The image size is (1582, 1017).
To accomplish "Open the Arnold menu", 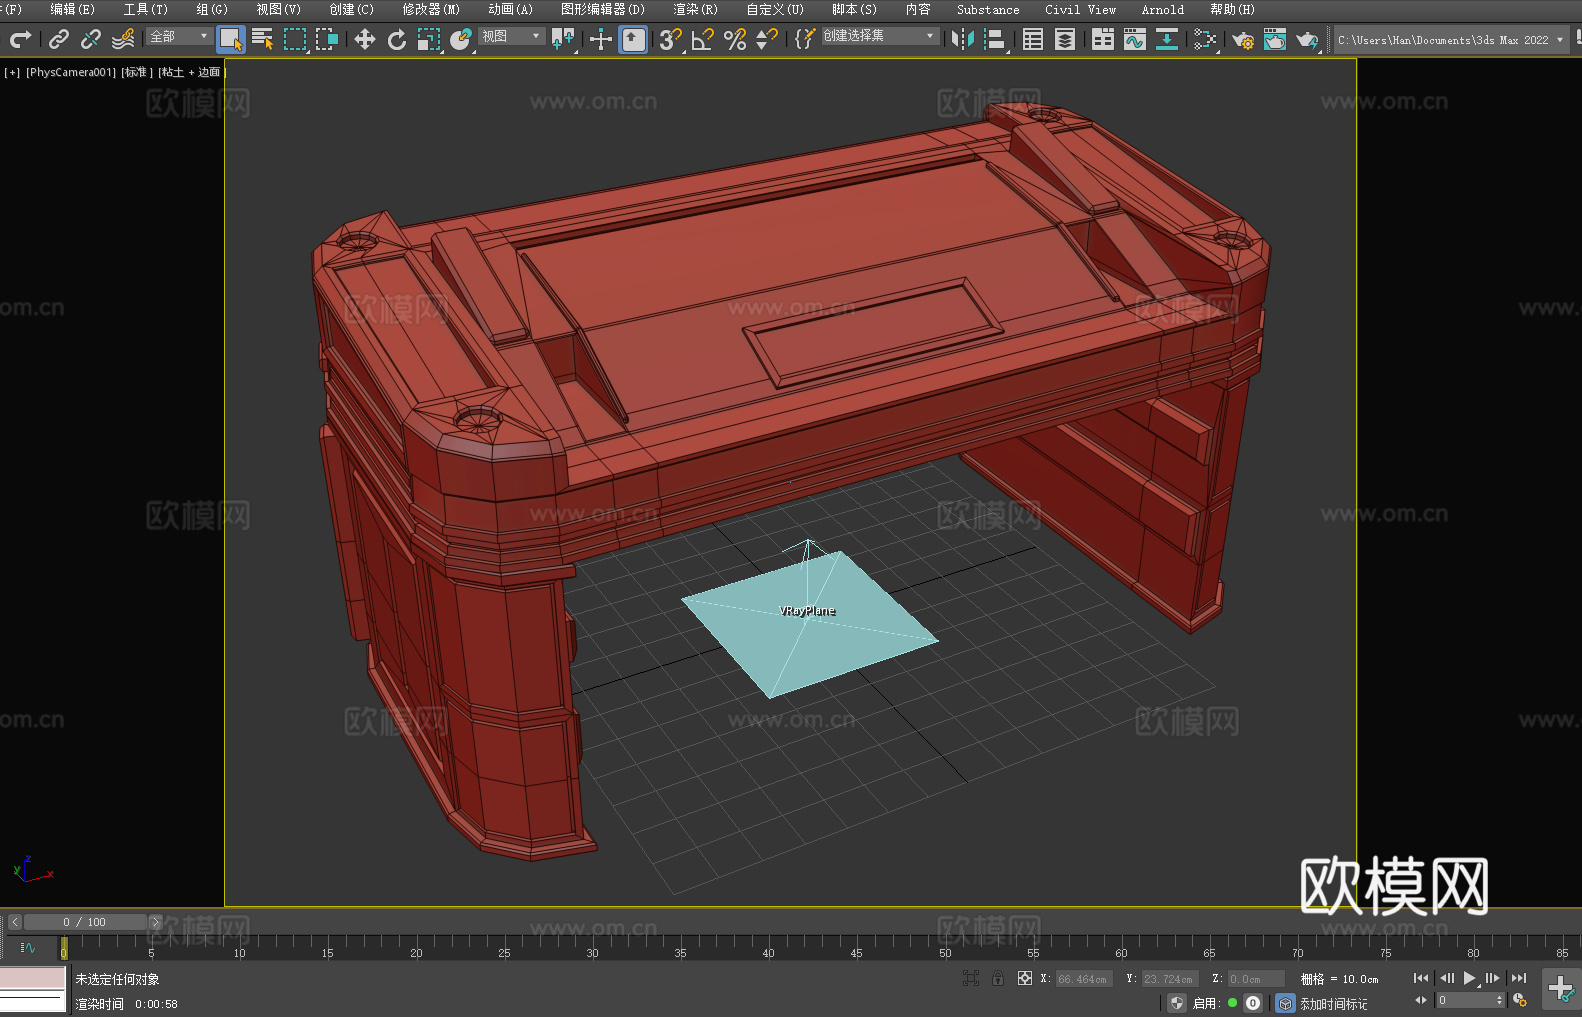I will [1162, 9].
